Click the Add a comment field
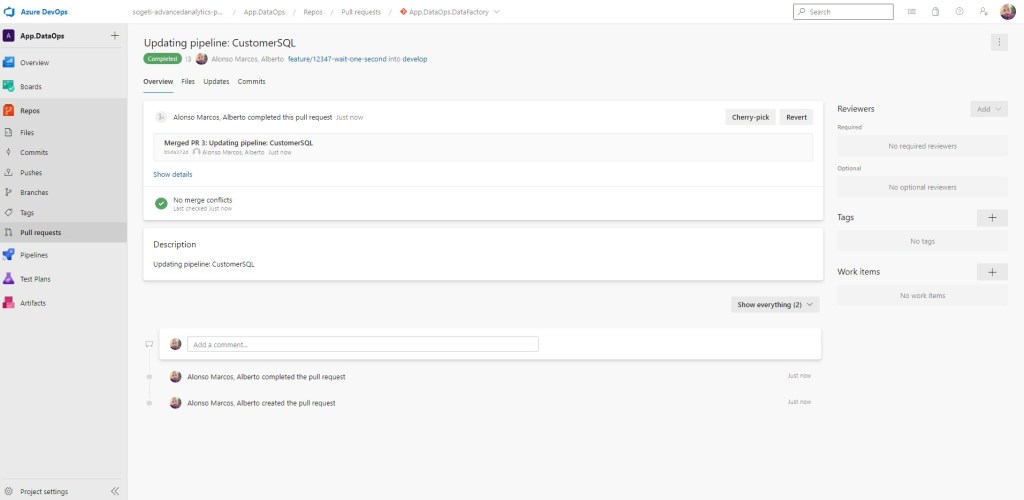The image size is (1024, 500). tap(362, 344)
